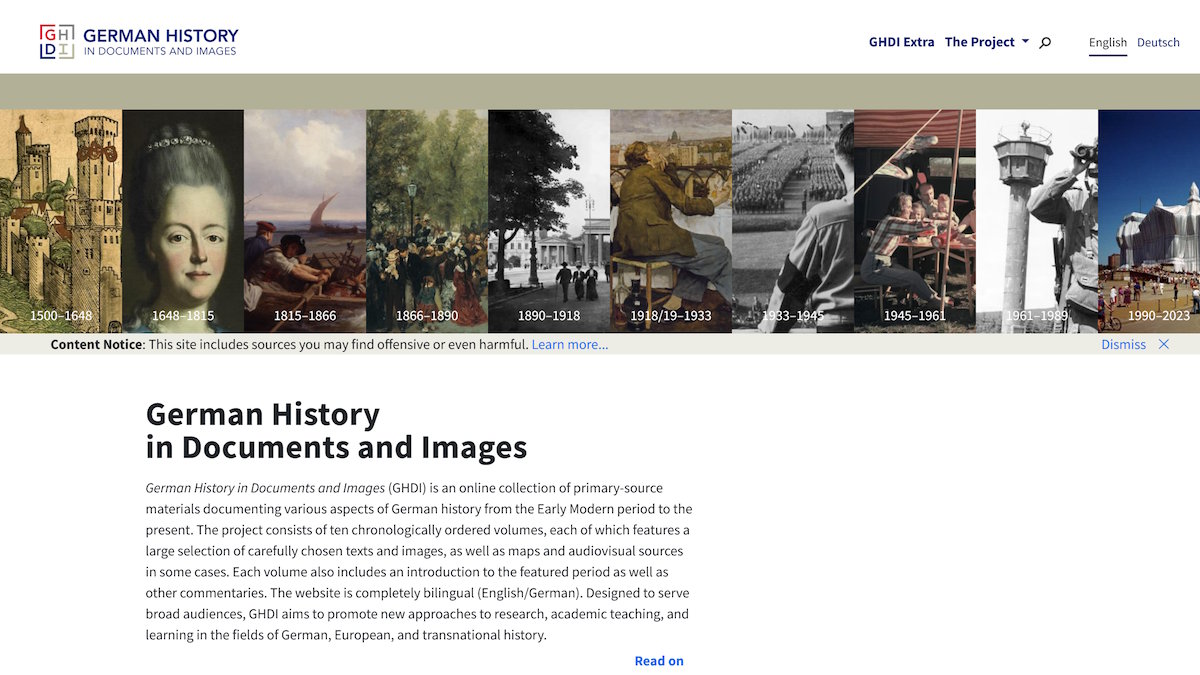Image resolution: width=1200 pixels, height=675 pixels.
Task: Open the GHDI Extra menu item
Action: click(x=902, y=42)
